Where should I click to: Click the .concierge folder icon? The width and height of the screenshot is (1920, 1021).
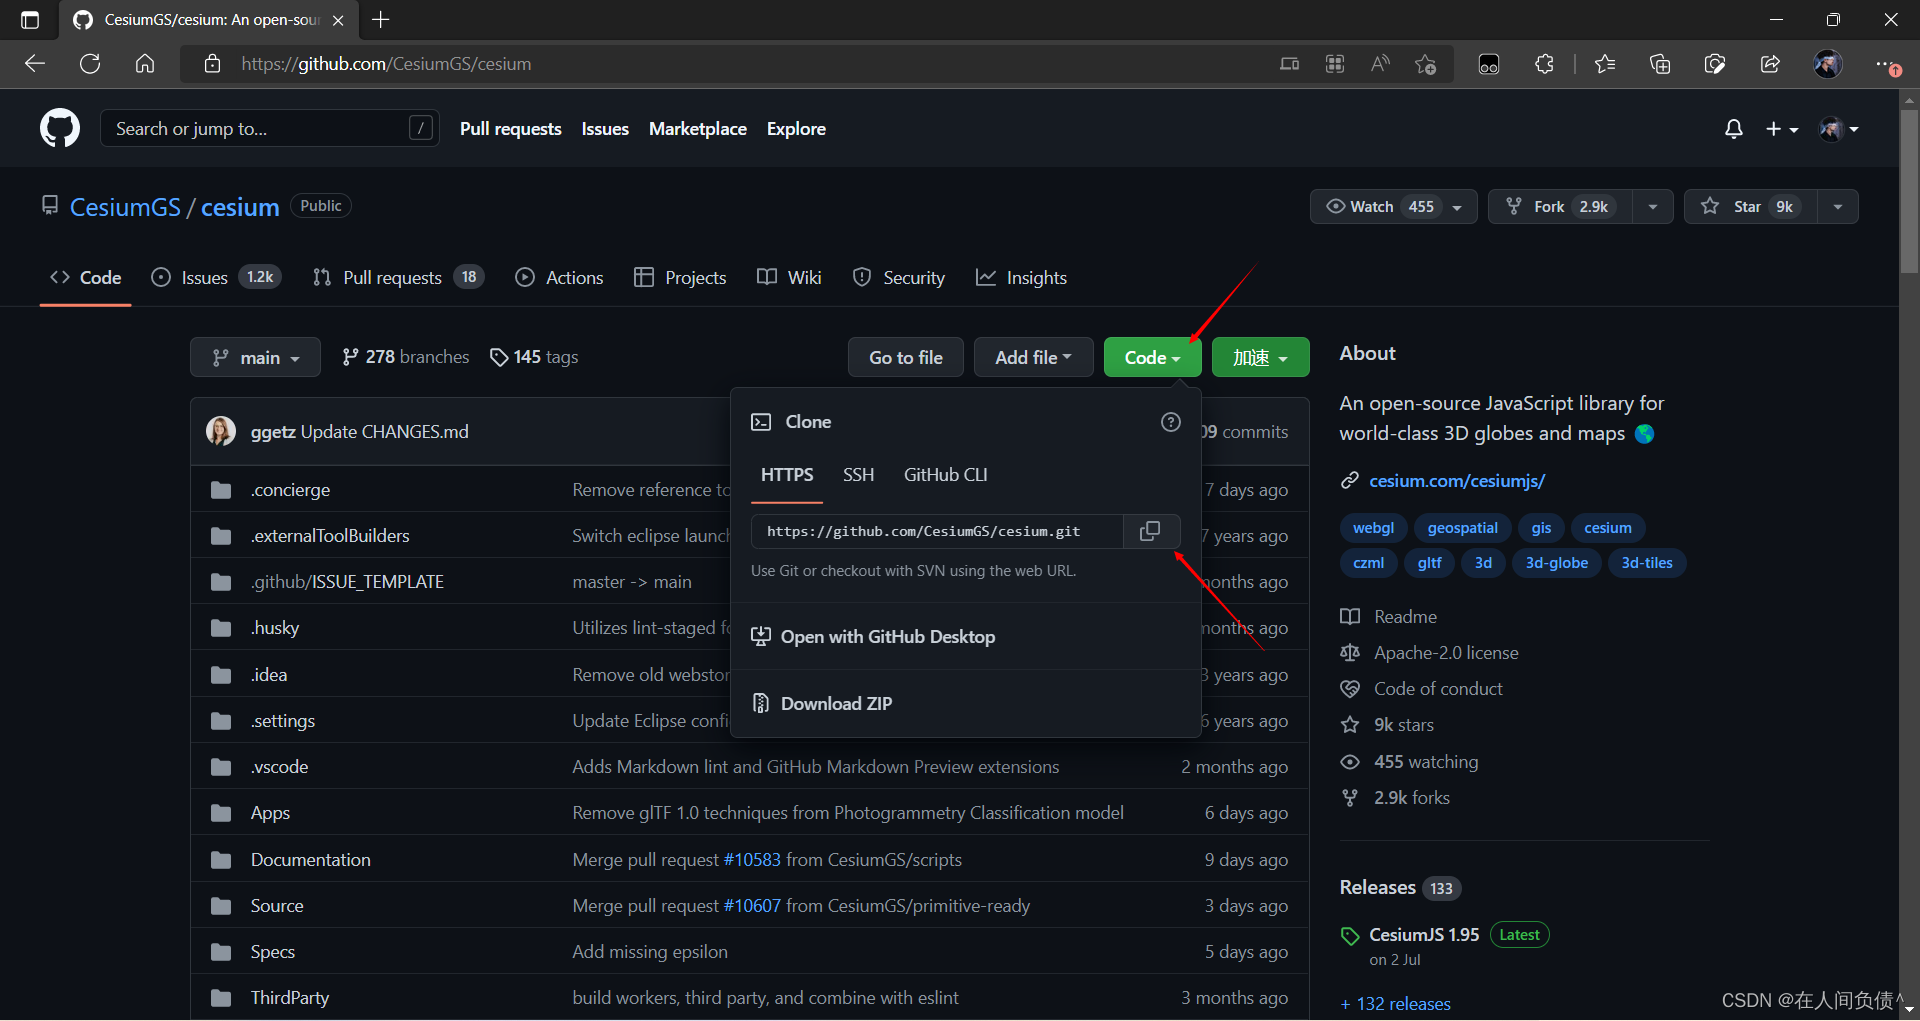point(221,490)
